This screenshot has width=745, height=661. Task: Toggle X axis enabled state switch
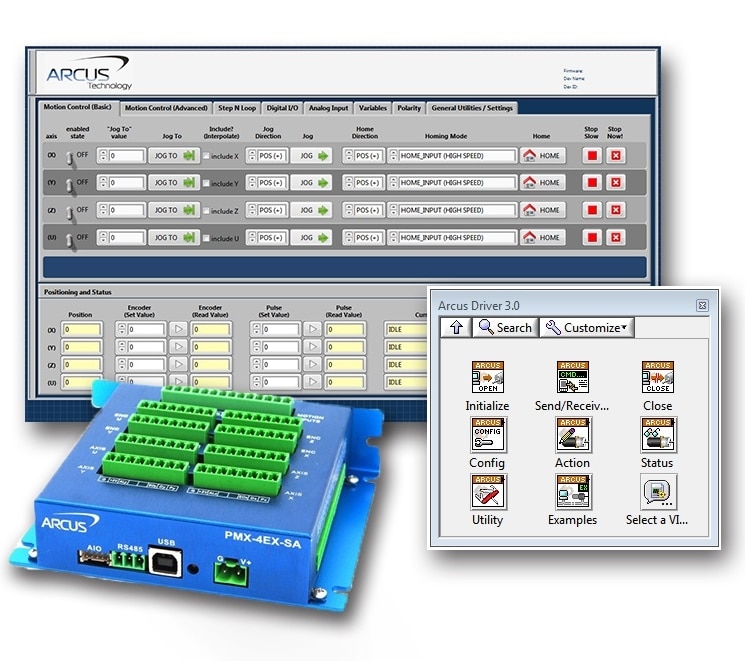tap(70, 159)
